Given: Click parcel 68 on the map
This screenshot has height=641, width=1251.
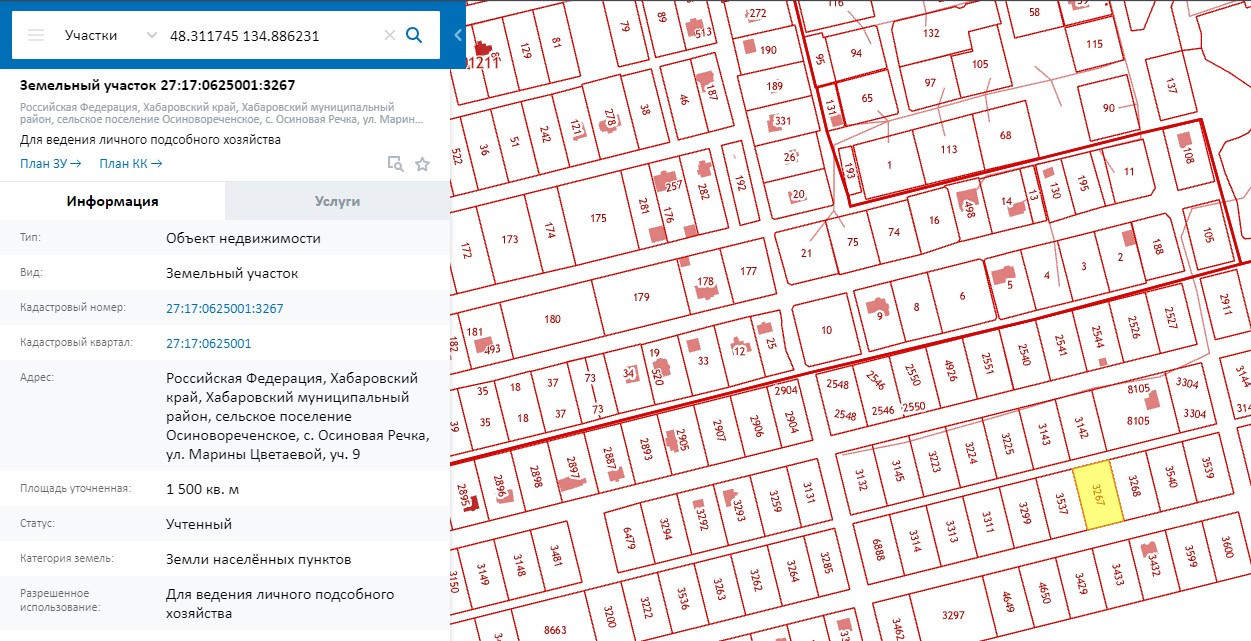Looking at the screenshot, I should pyautogui.click(x=1005, y=136).
